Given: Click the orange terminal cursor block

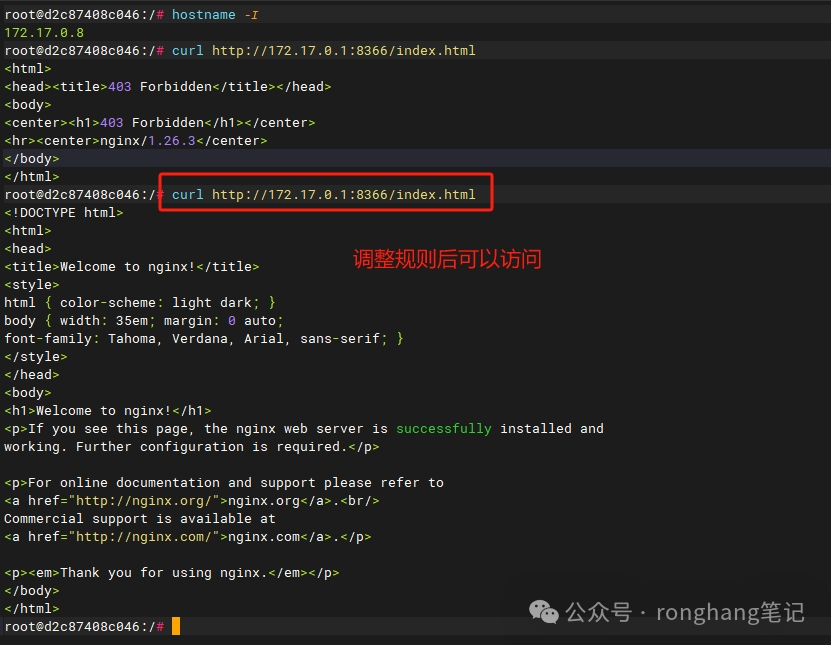Looking at the screenshot, I should tap(176, 626).
